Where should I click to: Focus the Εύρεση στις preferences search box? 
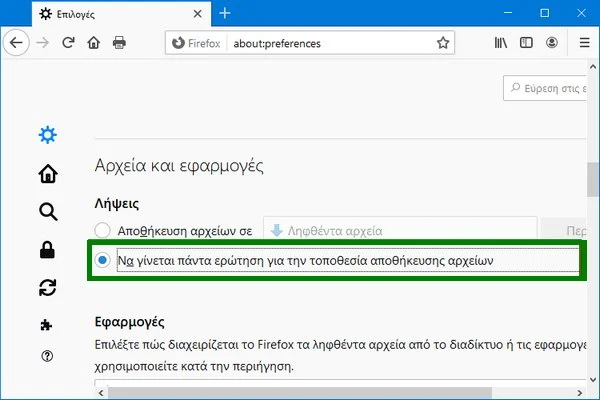tap(545, 88)
